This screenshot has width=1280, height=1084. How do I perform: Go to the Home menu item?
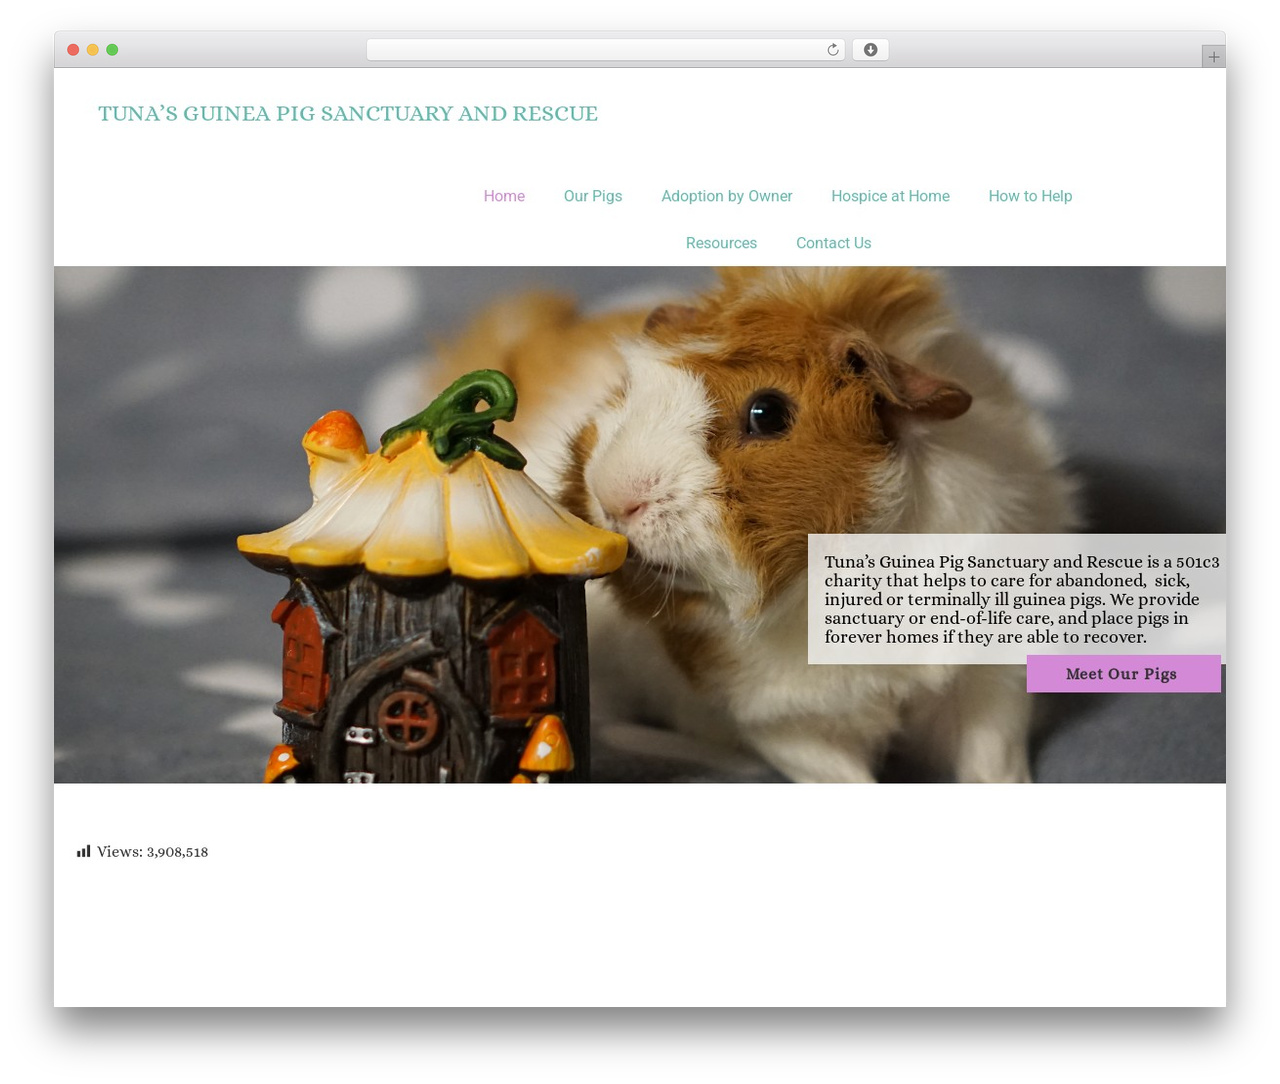click(504, 196)
